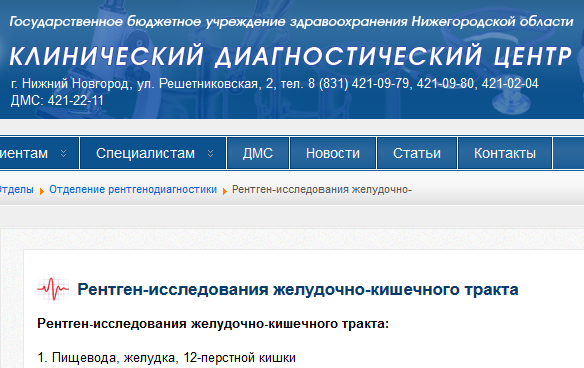Click the heading Рентген-исследования желудочно-кишечного тракта
The height and width of the screenshot is (368, 584).
(298, 289)
